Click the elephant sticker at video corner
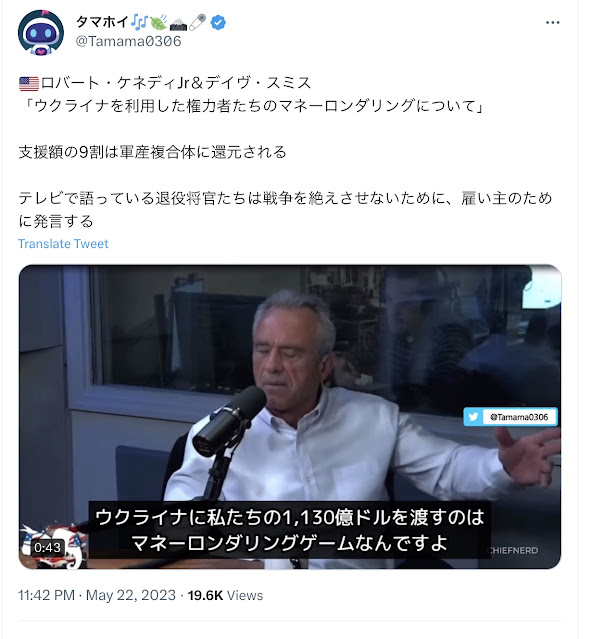The image size is (602, 639). click(x=53, y=545)
